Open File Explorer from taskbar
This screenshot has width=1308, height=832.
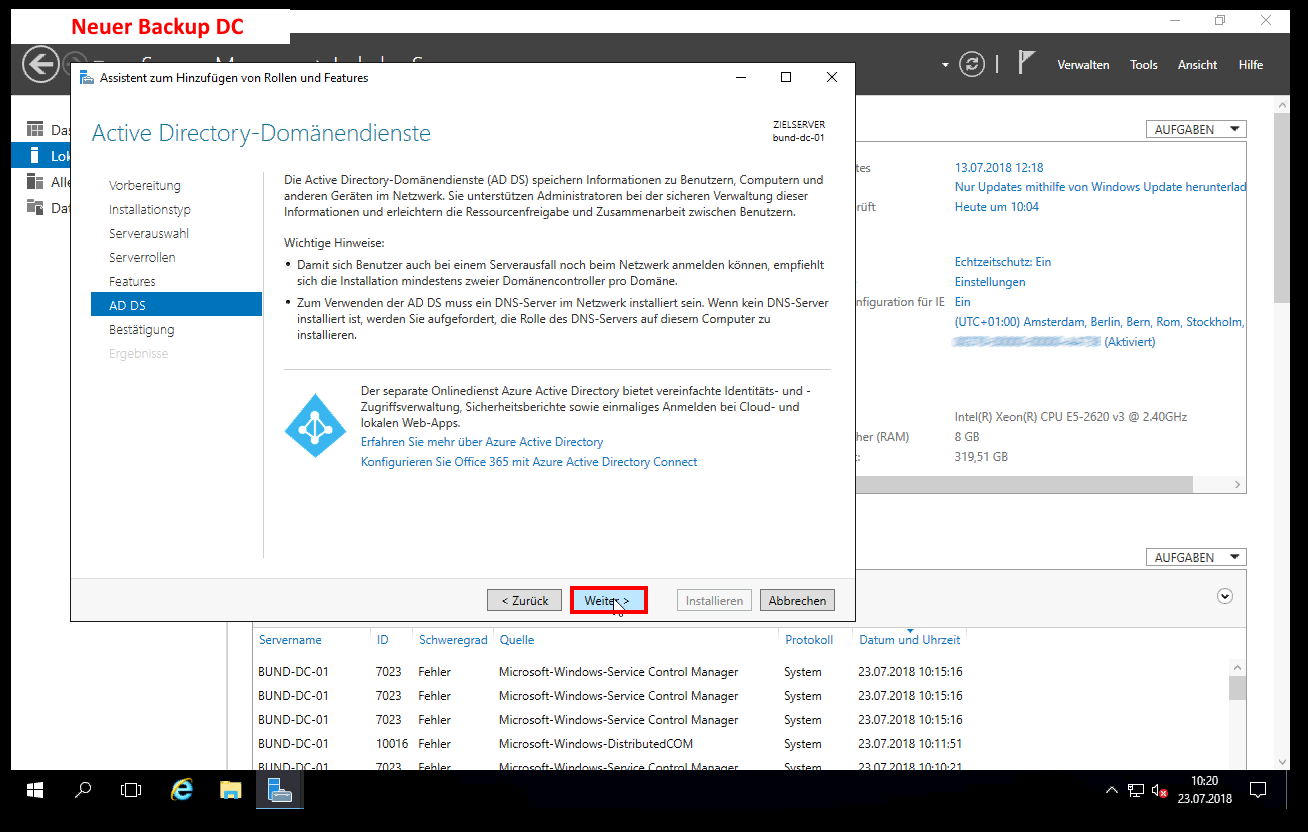(231, 790)
